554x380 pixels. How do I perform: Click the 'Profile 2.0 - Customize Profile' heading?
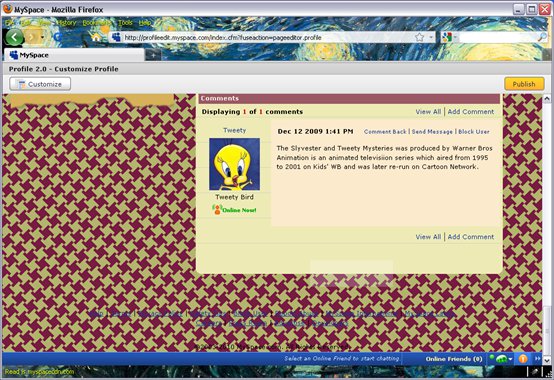point(64,69)
